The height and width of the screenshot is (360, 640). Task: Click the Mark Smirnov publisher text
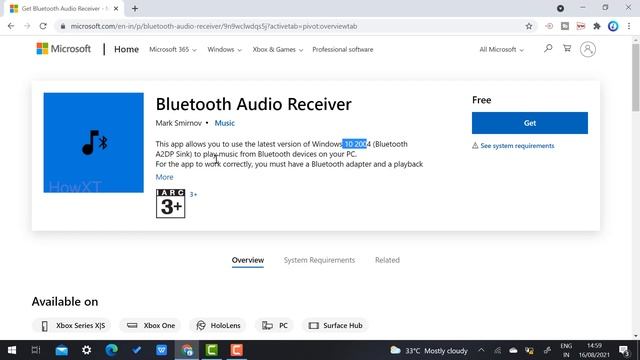[x=178, y=123]
